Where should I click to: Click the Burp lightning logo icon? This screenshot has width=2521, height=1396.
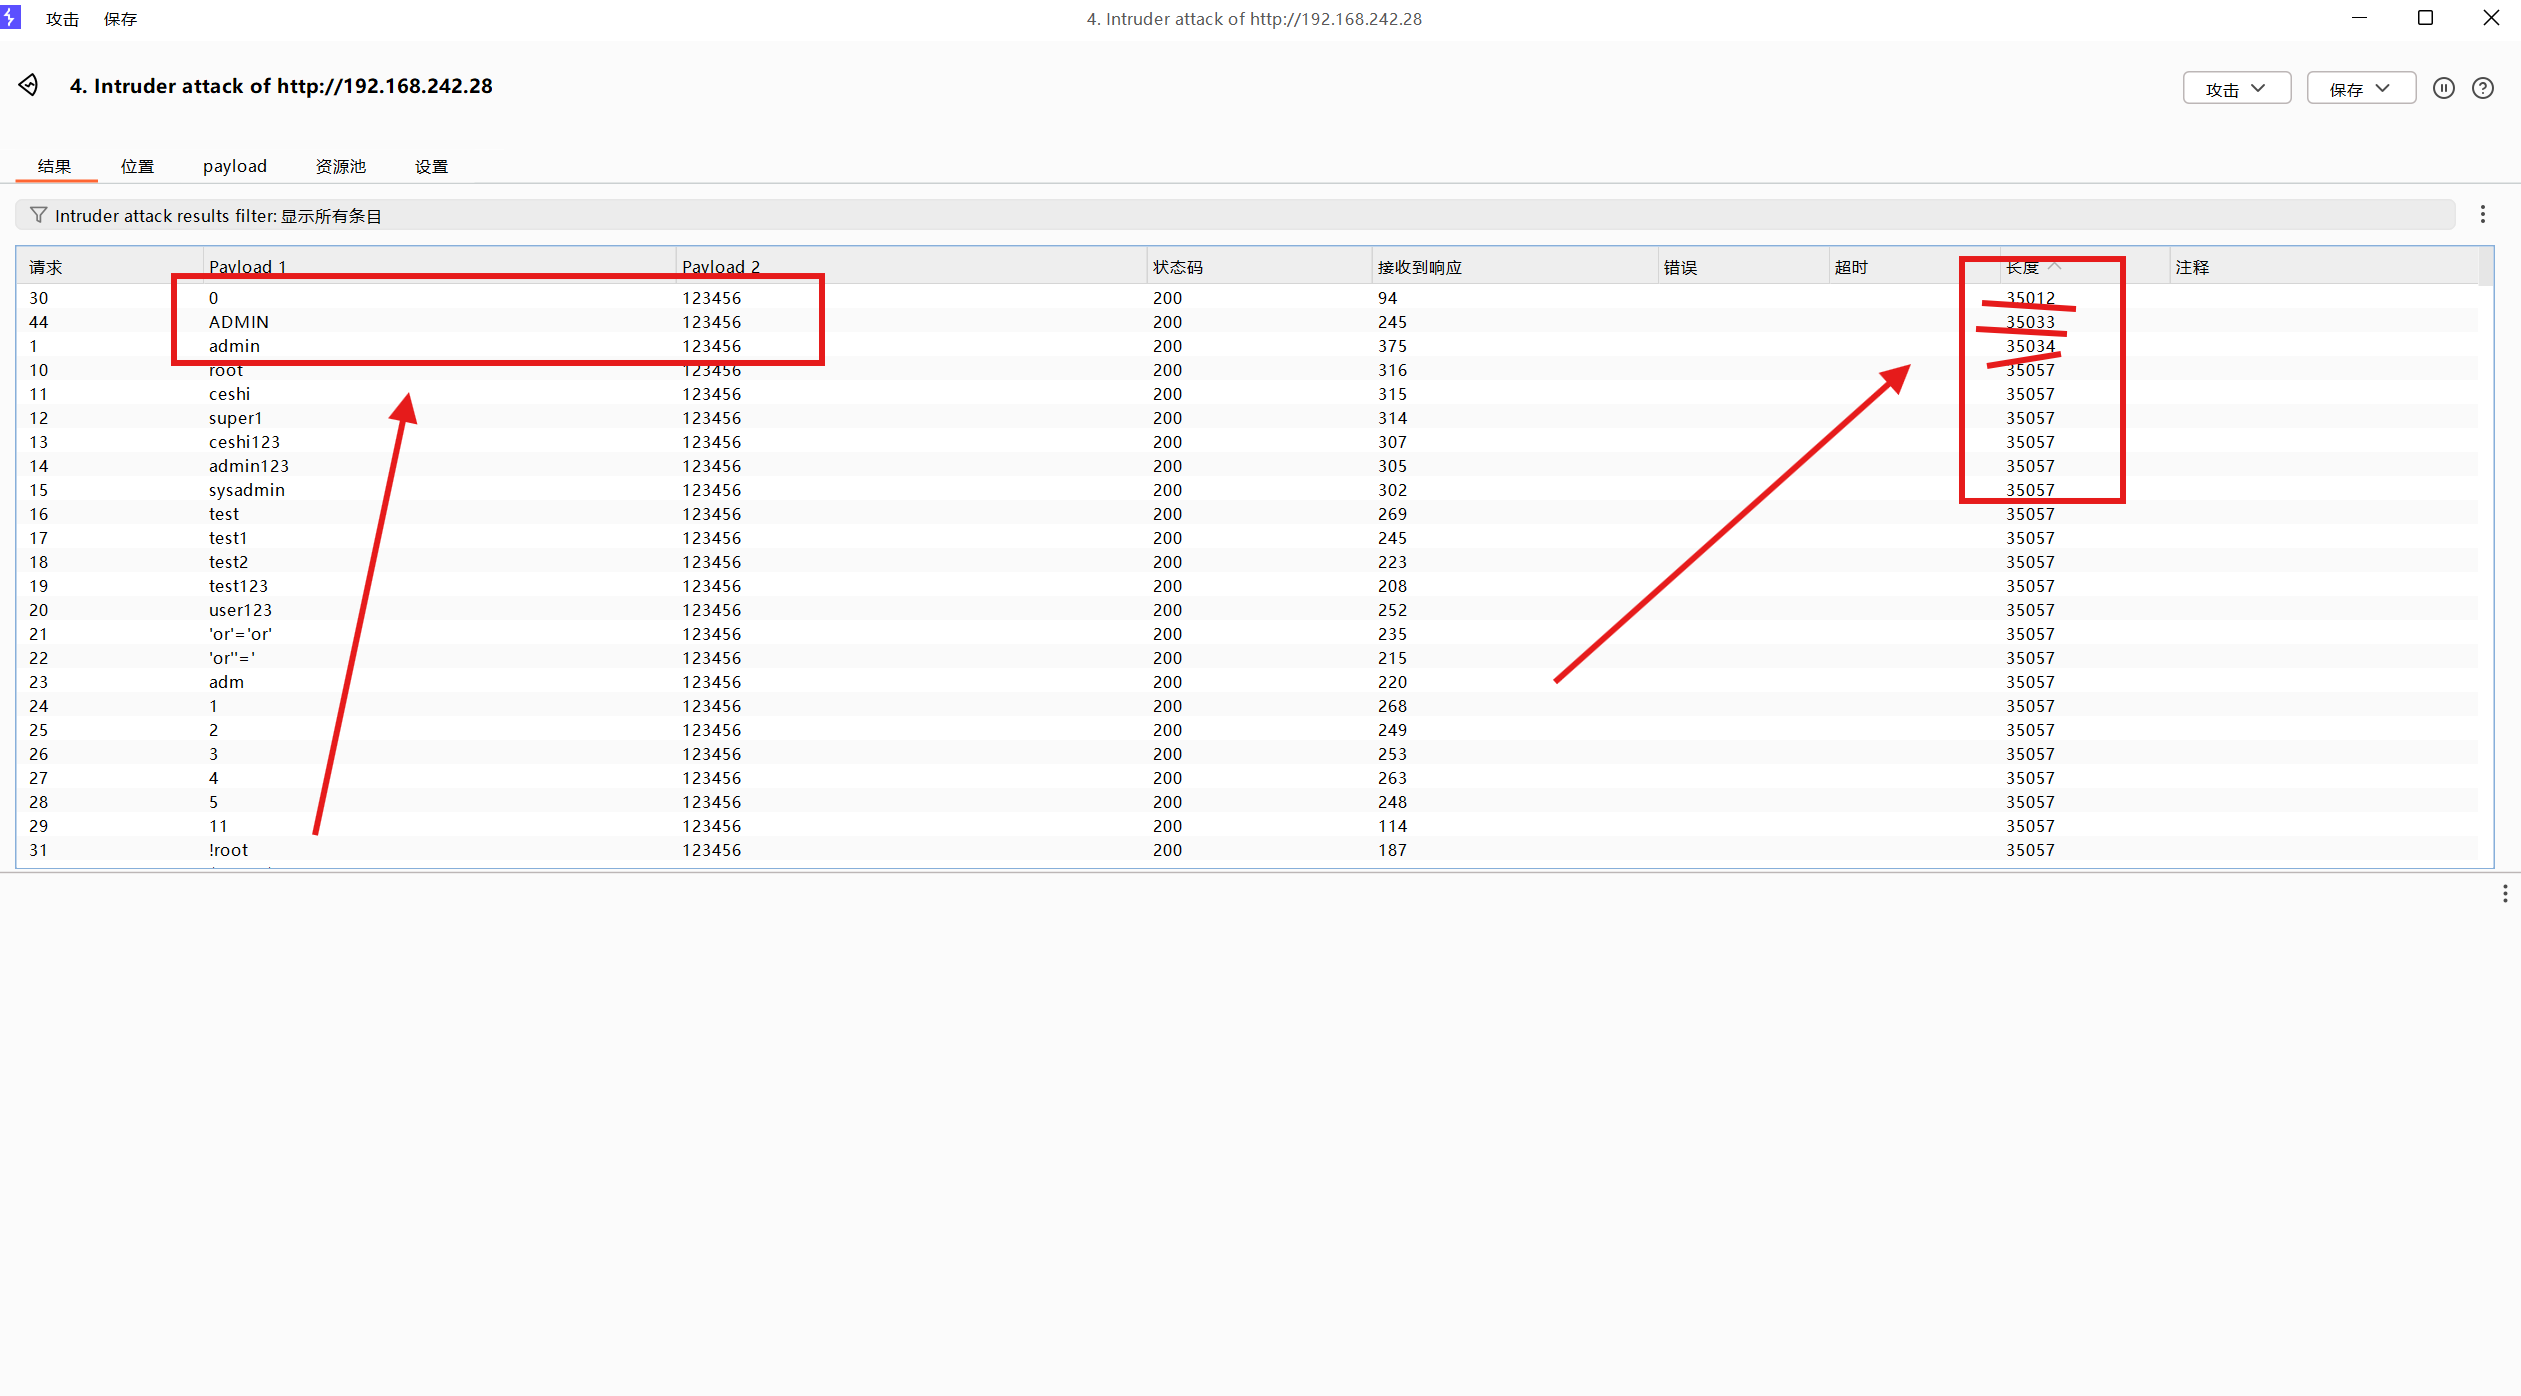[10, 17]
